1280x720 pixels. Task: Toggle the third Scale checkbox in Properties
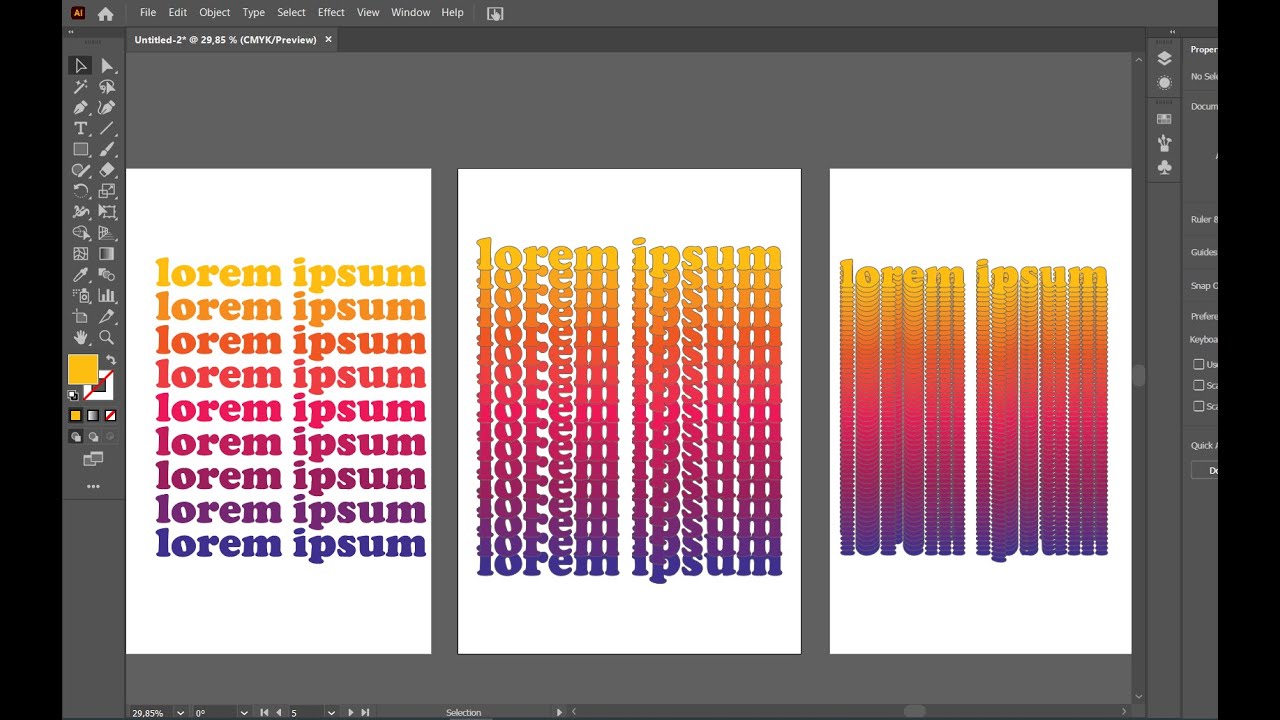[x=1198, y=406]
